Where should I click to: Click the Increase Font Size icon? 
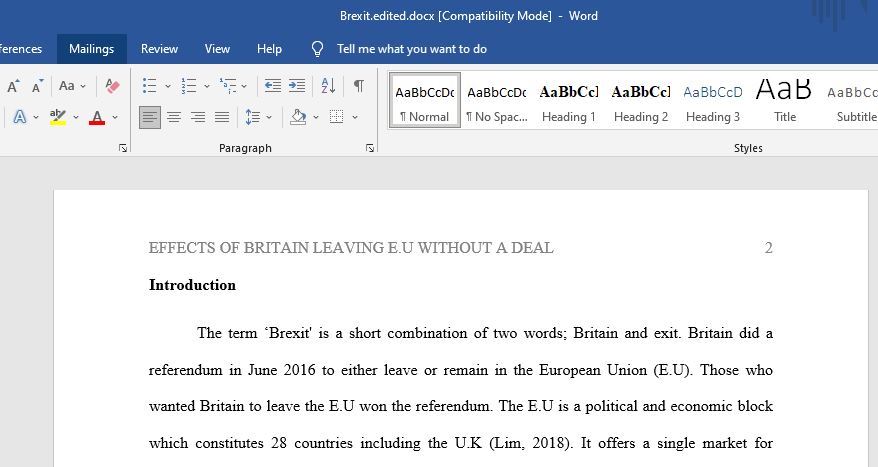click(x=13, y=86)
